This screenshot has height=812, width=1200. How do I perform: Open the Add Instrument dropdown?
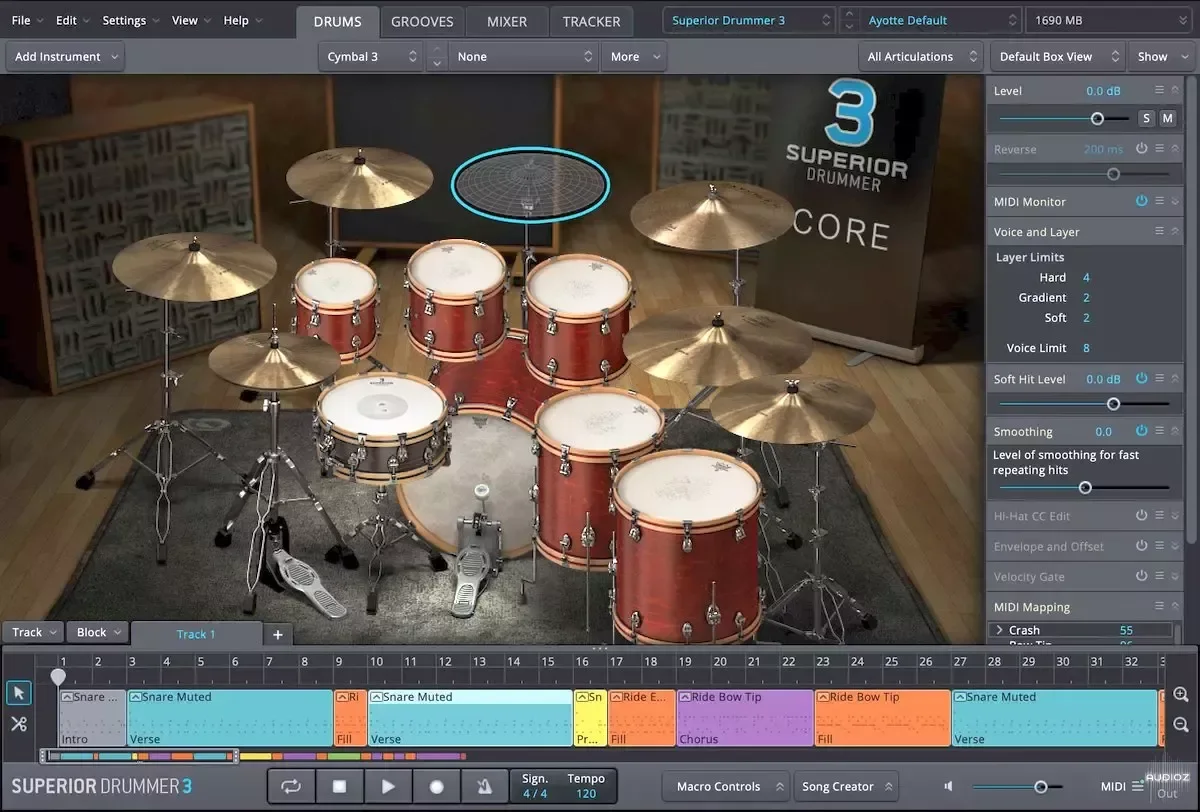pyautogui.click(x=65, y=57)
